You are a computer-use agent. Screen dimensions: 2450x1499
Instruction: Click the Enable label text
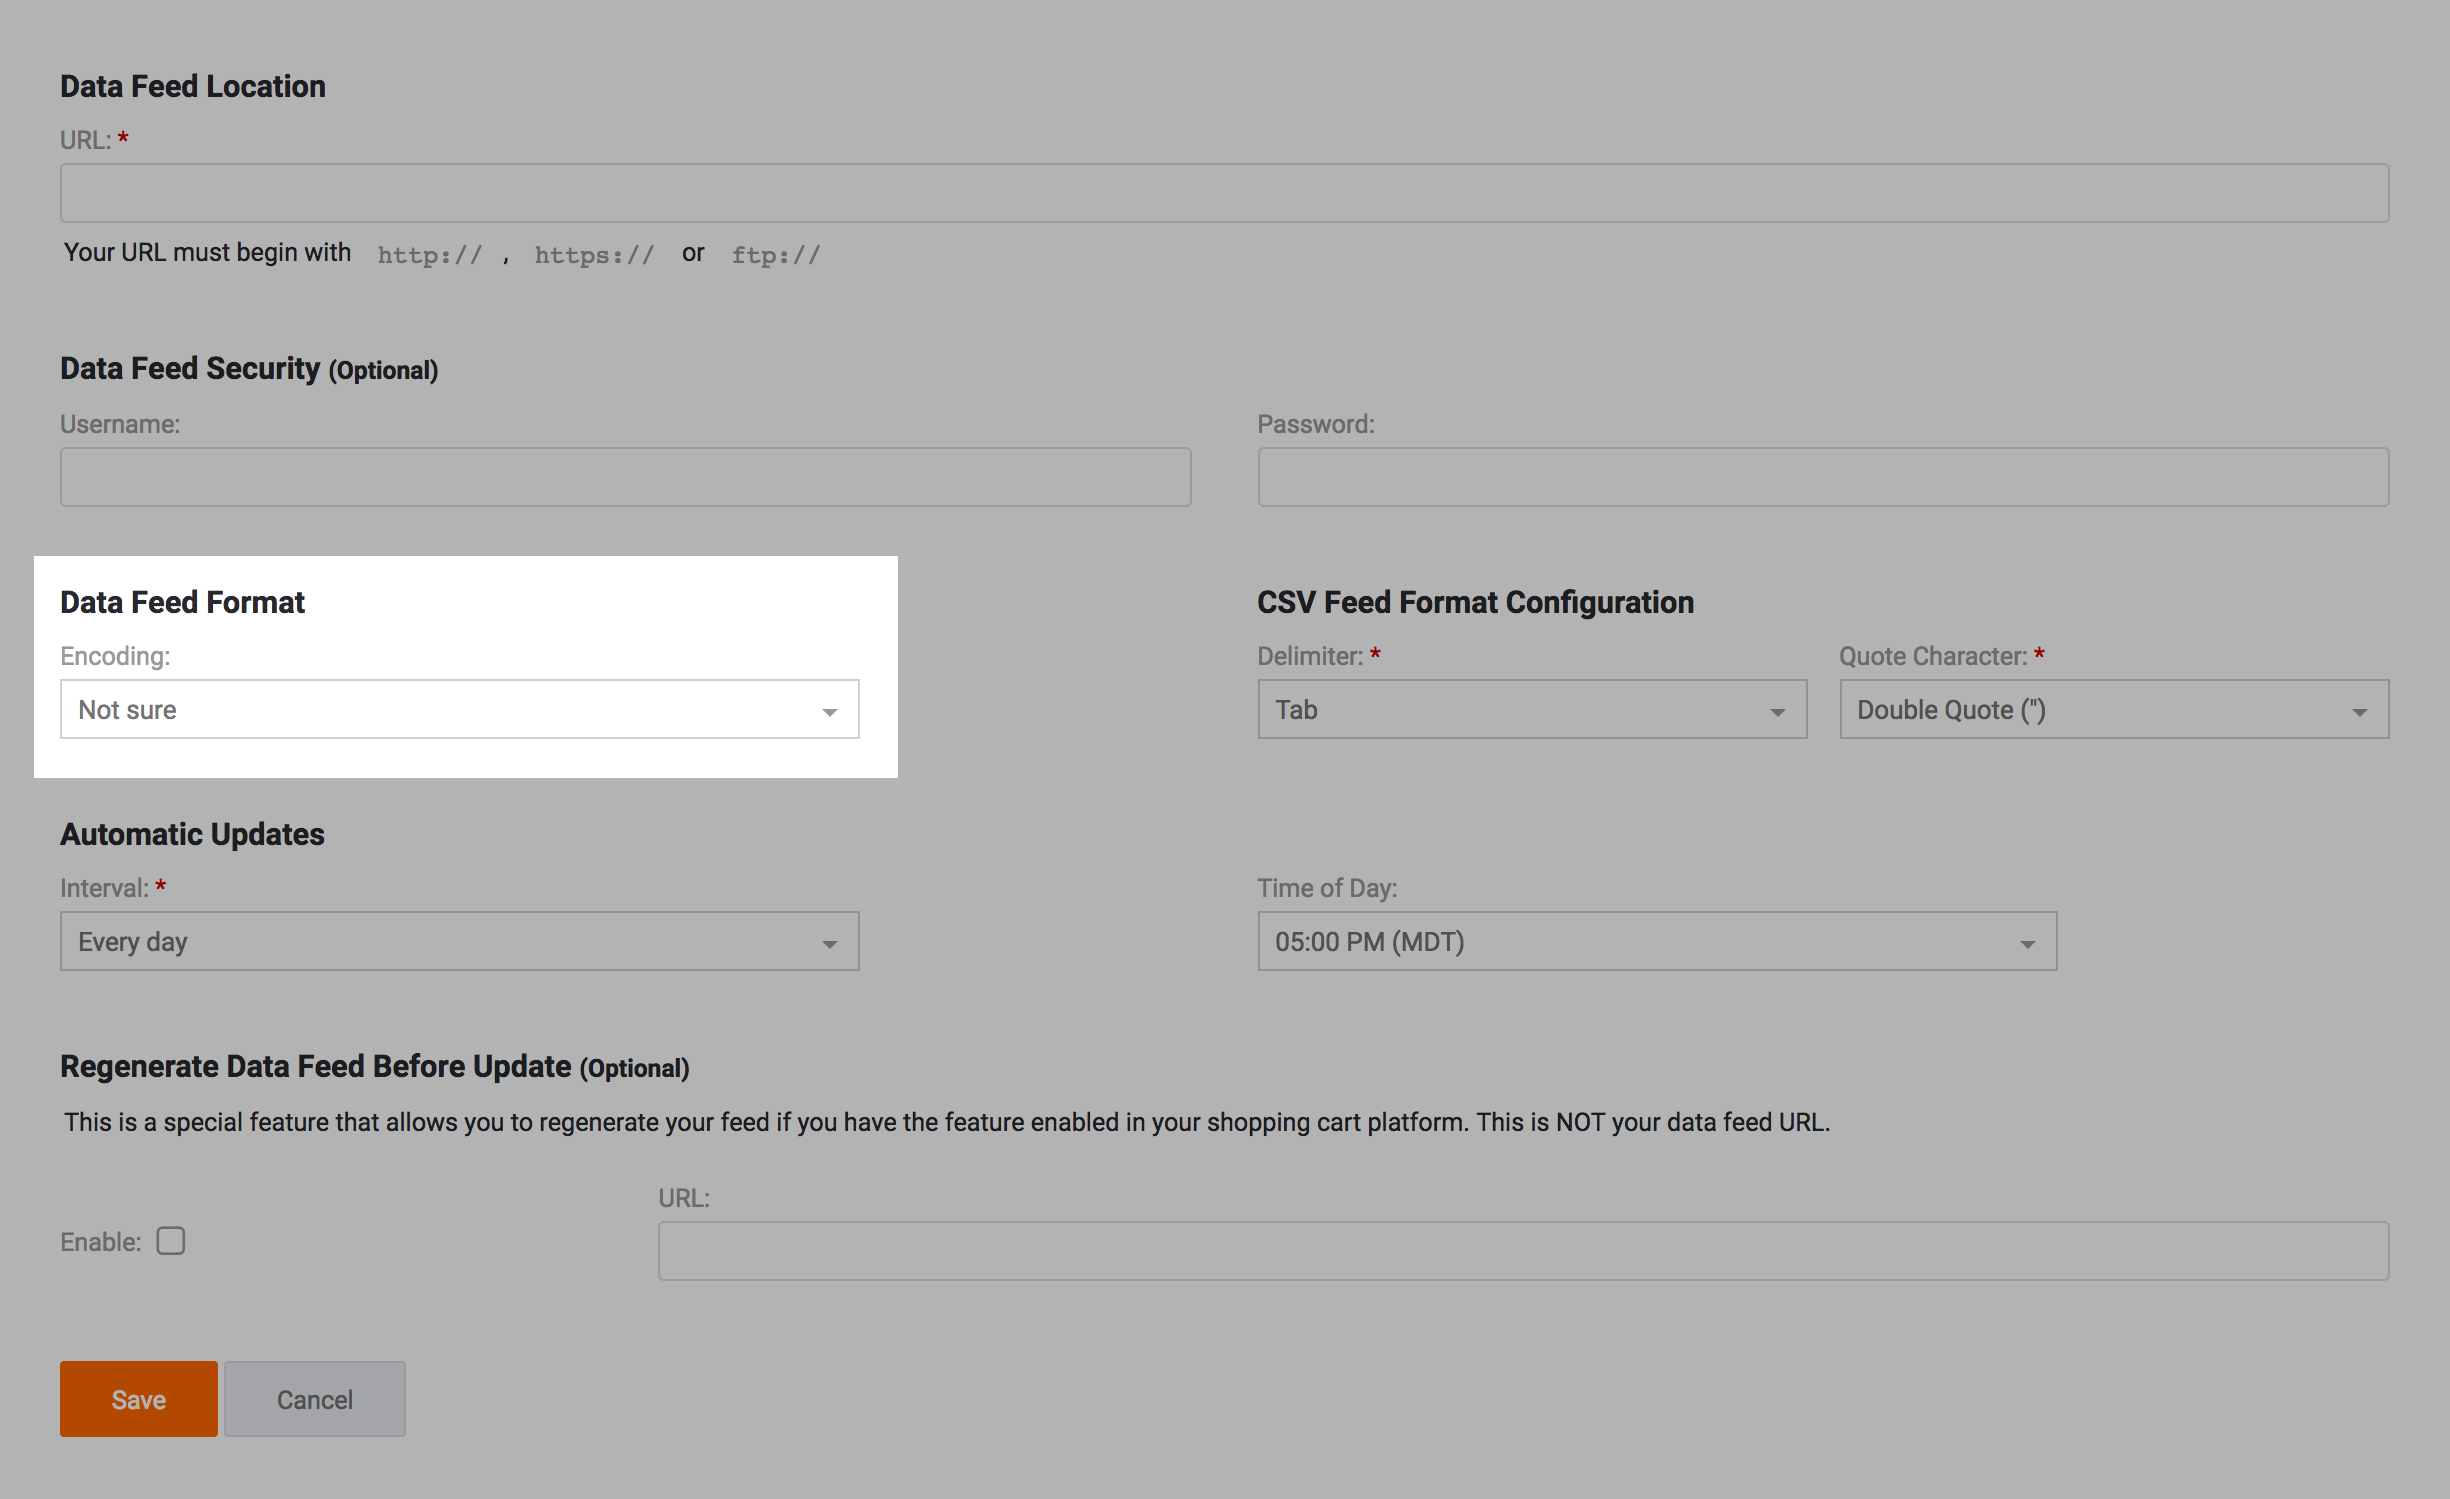click(100, 1242)
